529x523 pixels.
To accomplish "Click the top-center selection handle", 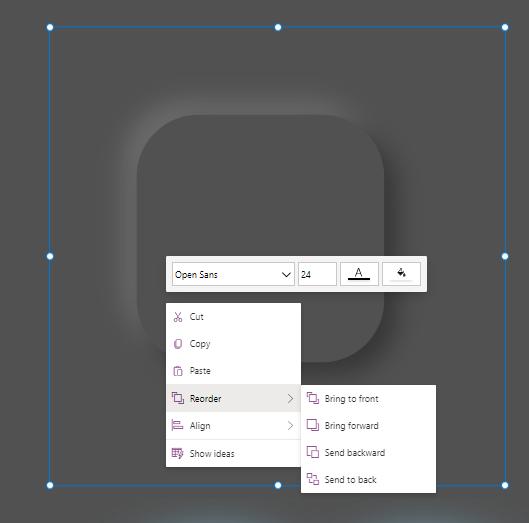I will tap(278, 27).
